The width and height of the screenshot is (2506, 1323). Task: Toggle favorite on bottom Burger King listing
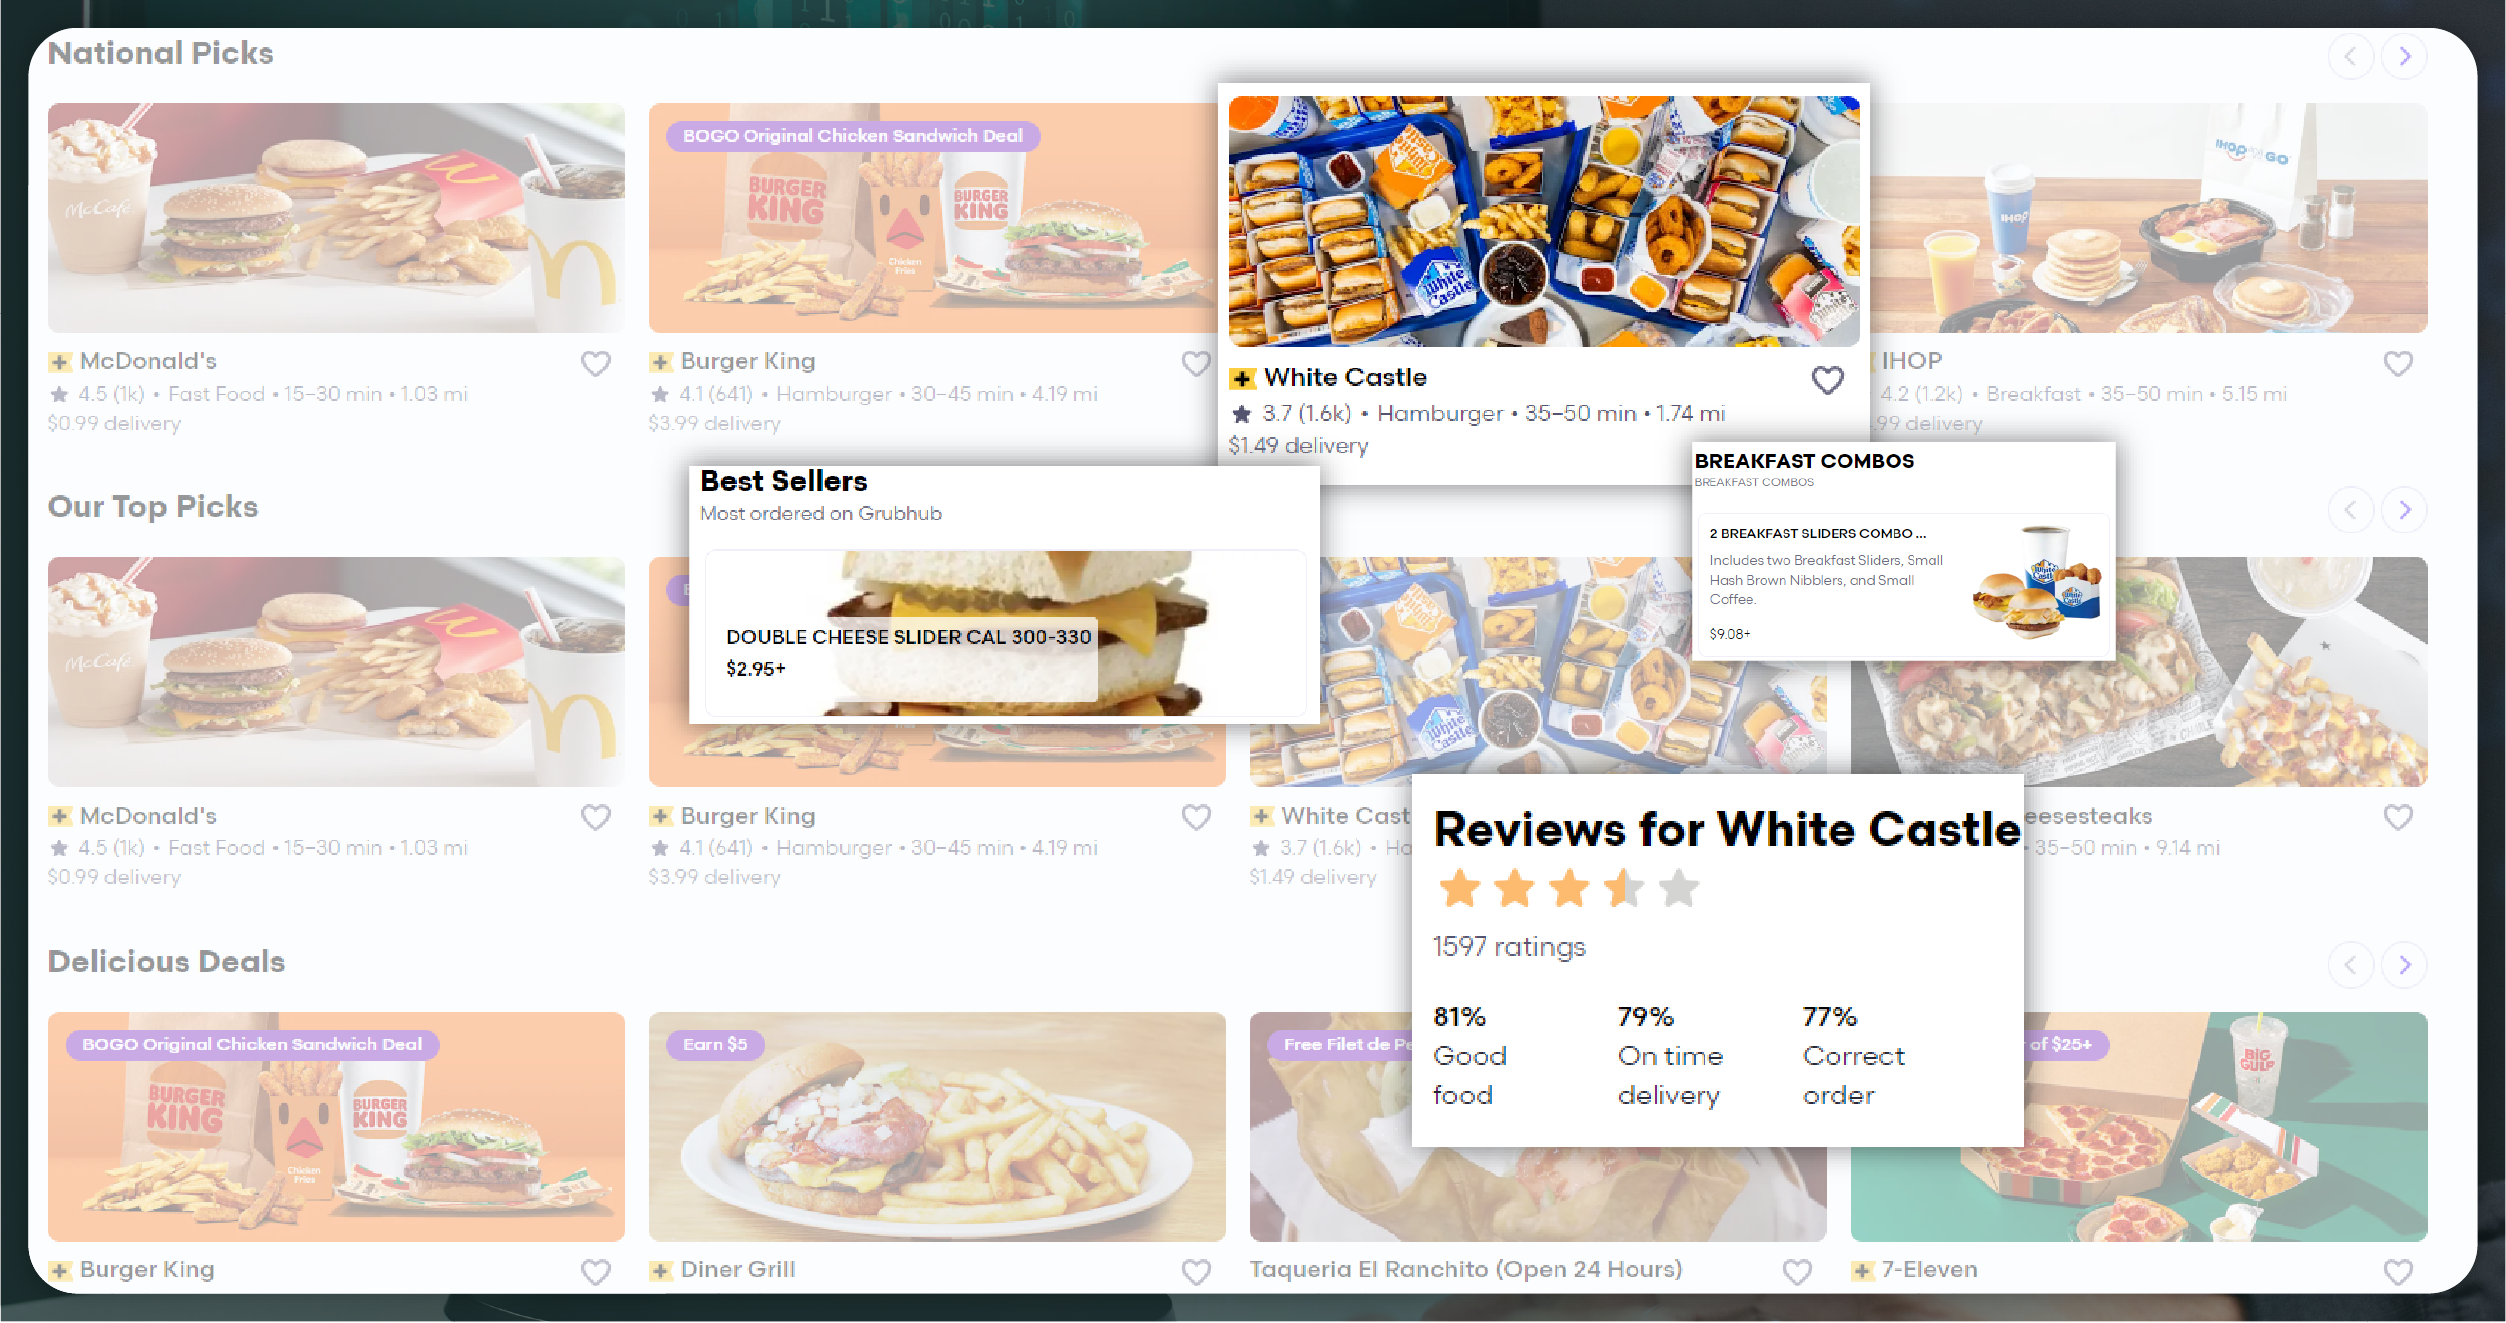click(593, 1272)
